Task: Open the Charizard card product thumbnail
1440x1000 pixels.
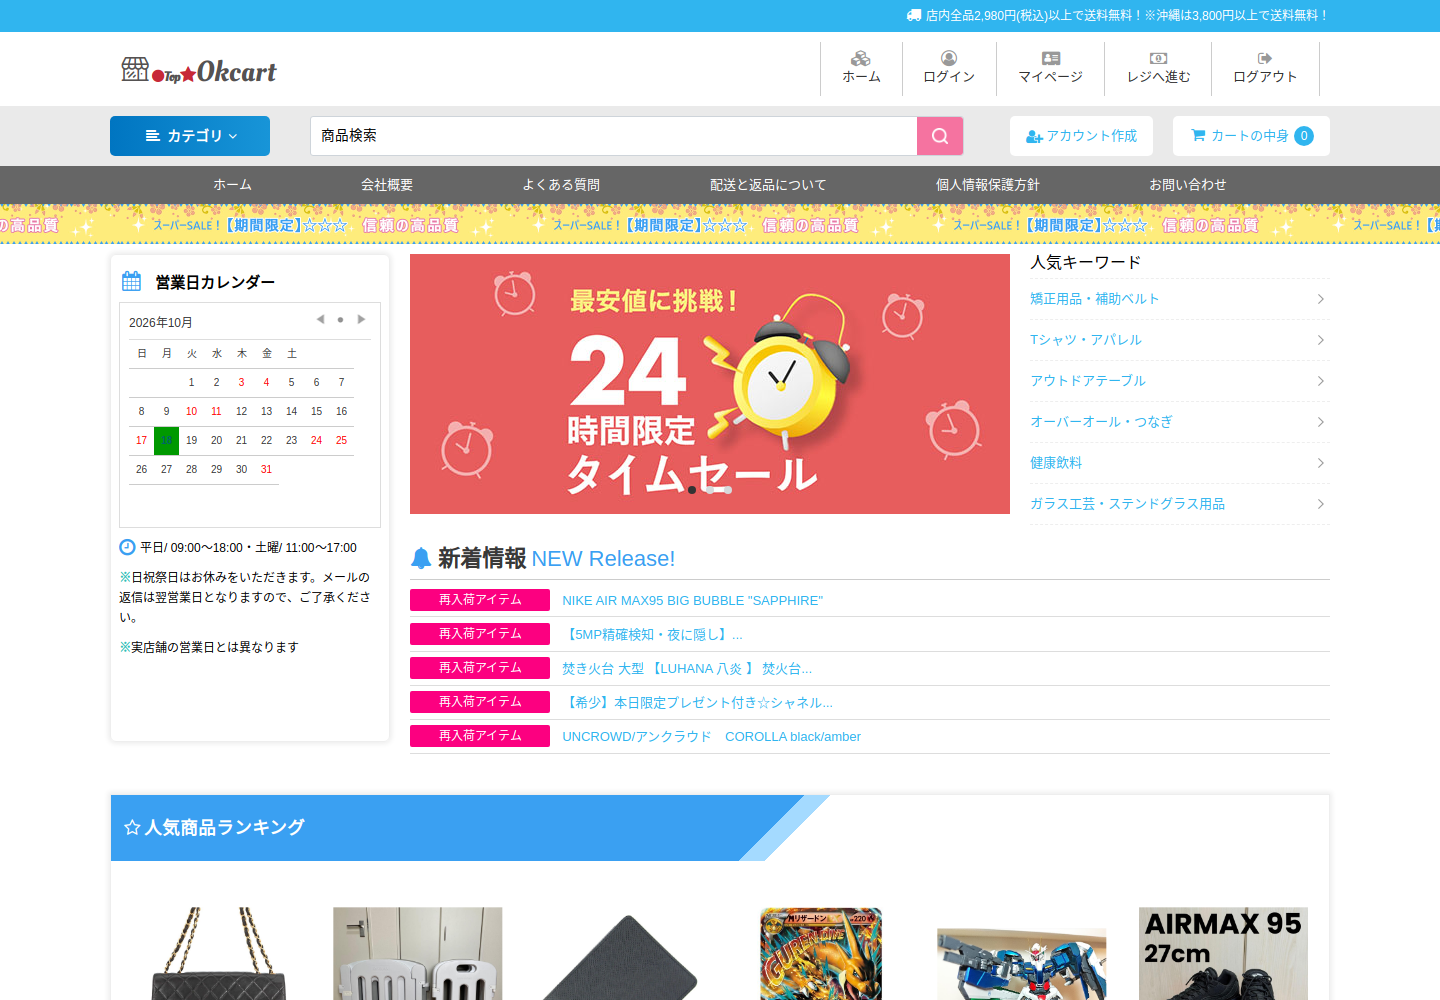Action: (x=821, y=954)
